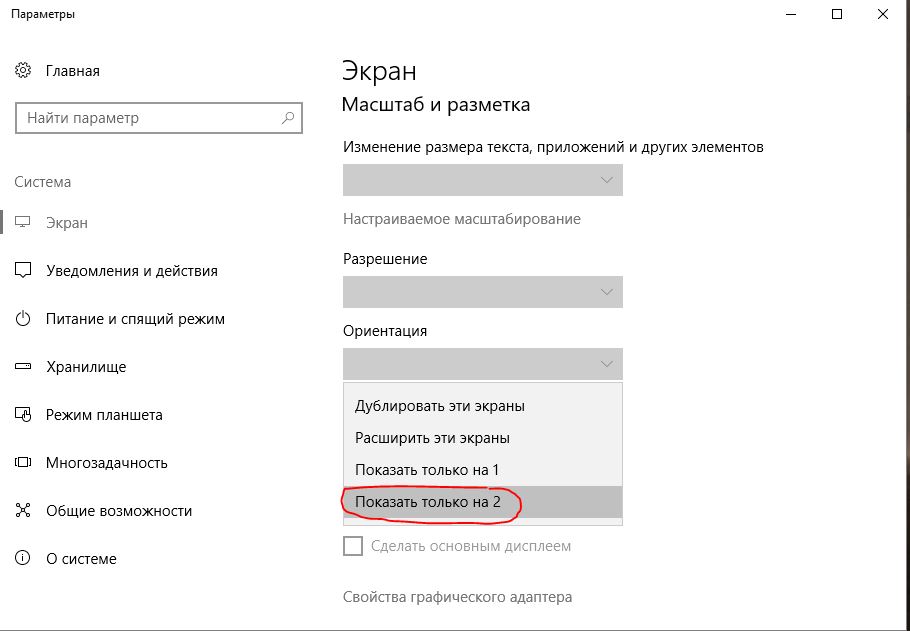Choose Расширить эти экраны option

coord(433,438)
